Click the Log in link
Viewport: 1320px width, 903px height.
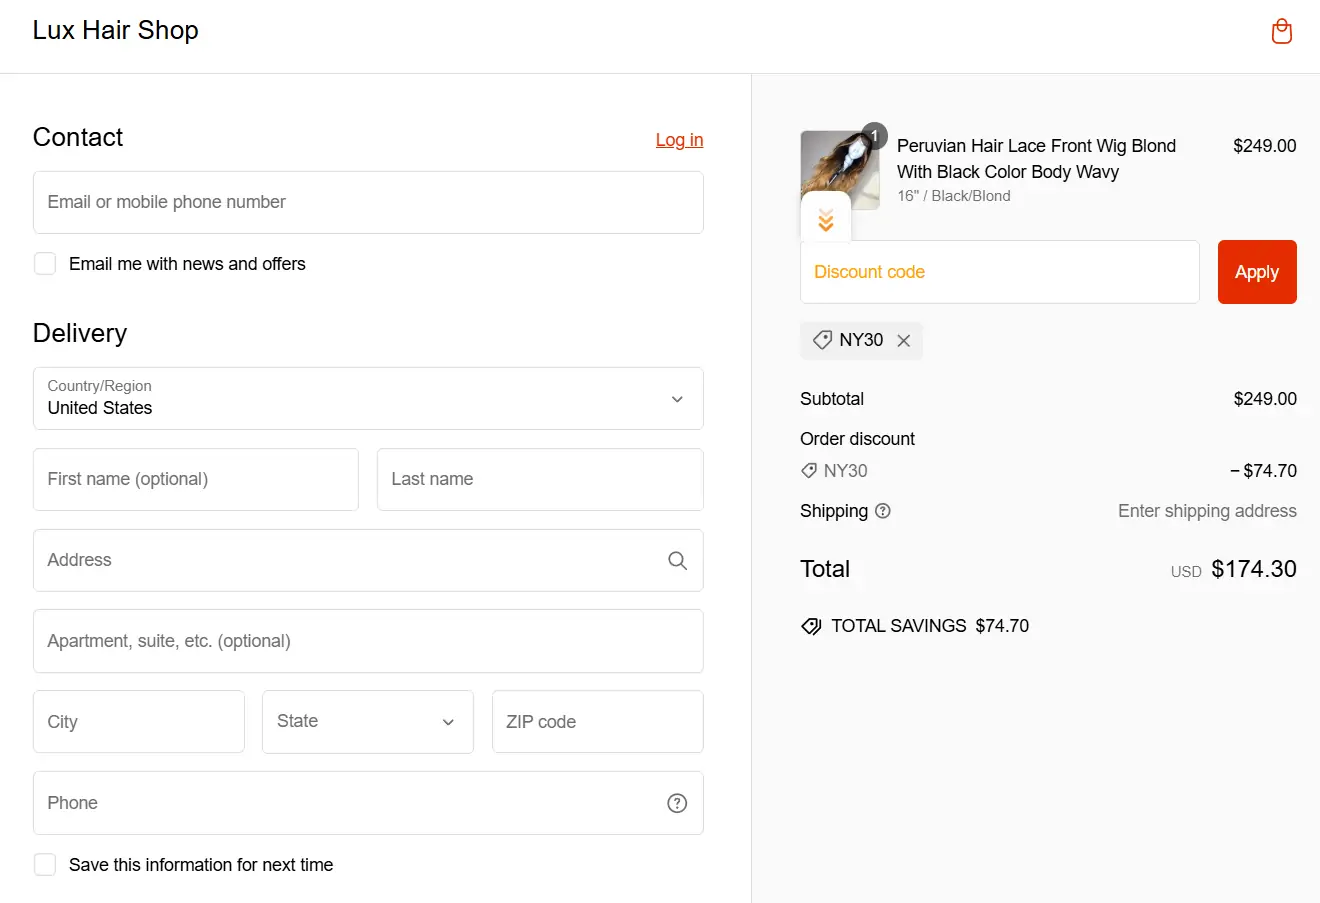click(x=679, y=140)
